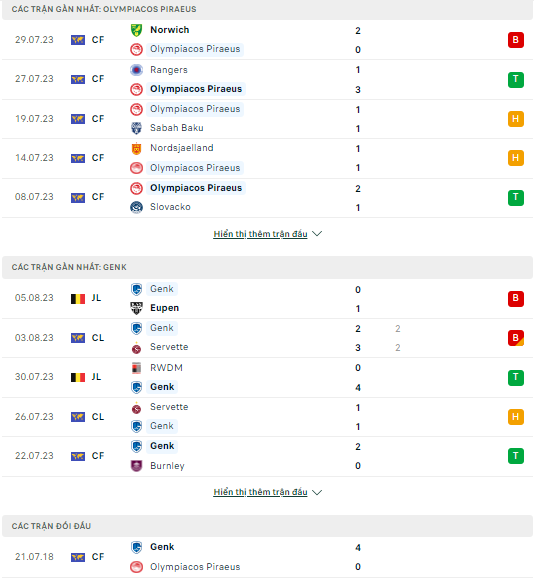534x579 pixels.
Task: Open 'Hiển thị thêm trận đấu' under Olympiacos
Action: pos(260,234)
